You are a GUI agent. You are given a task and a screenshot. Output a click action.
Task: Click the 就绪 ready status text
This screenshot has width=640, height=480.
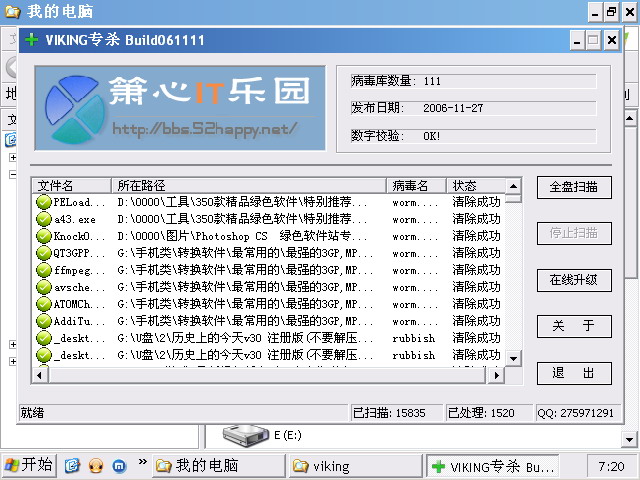[x=32, y=413]
